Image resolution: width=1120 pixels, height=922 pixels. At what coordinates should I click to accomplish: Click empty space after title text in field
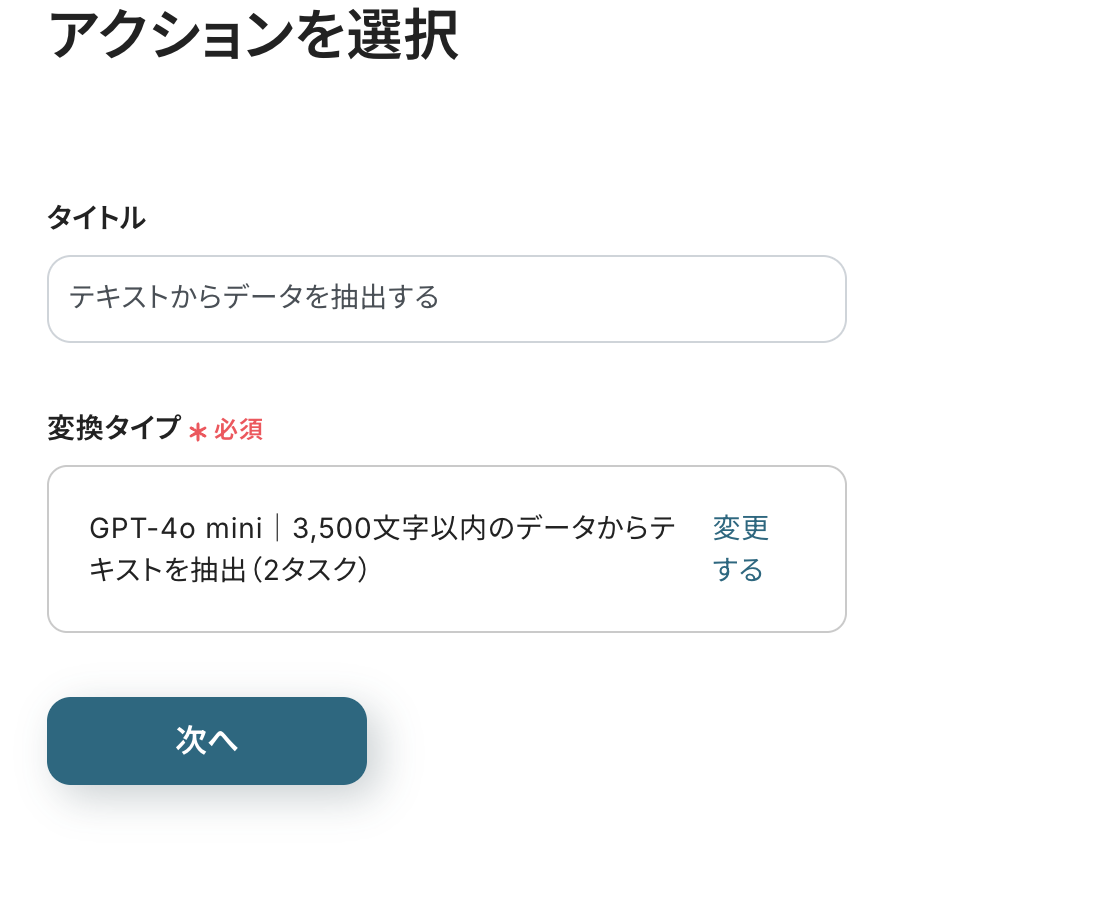640,299
